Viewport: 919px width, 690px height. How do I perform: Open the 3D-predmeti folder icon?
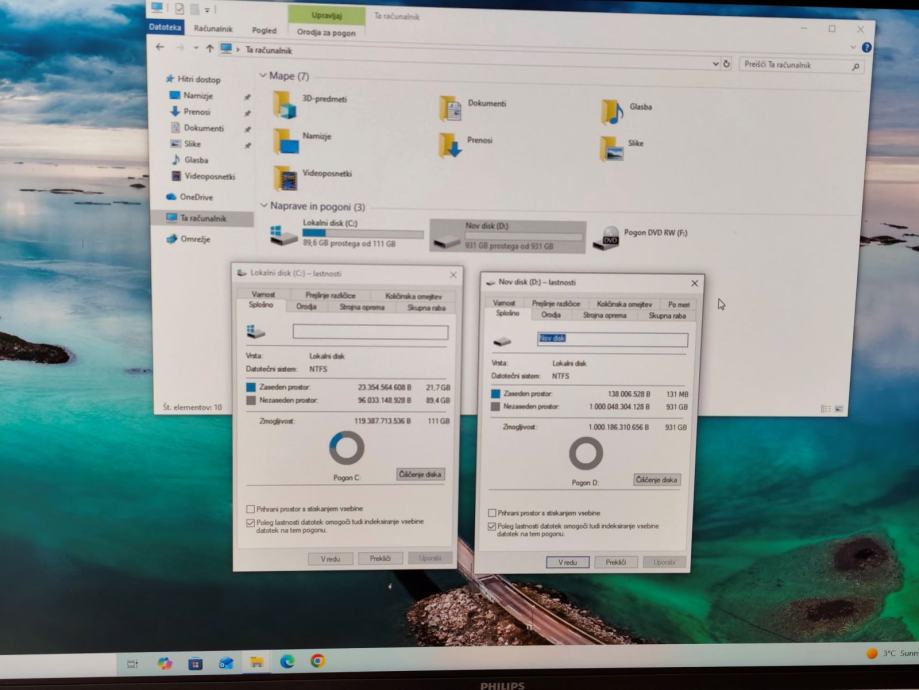284,103
